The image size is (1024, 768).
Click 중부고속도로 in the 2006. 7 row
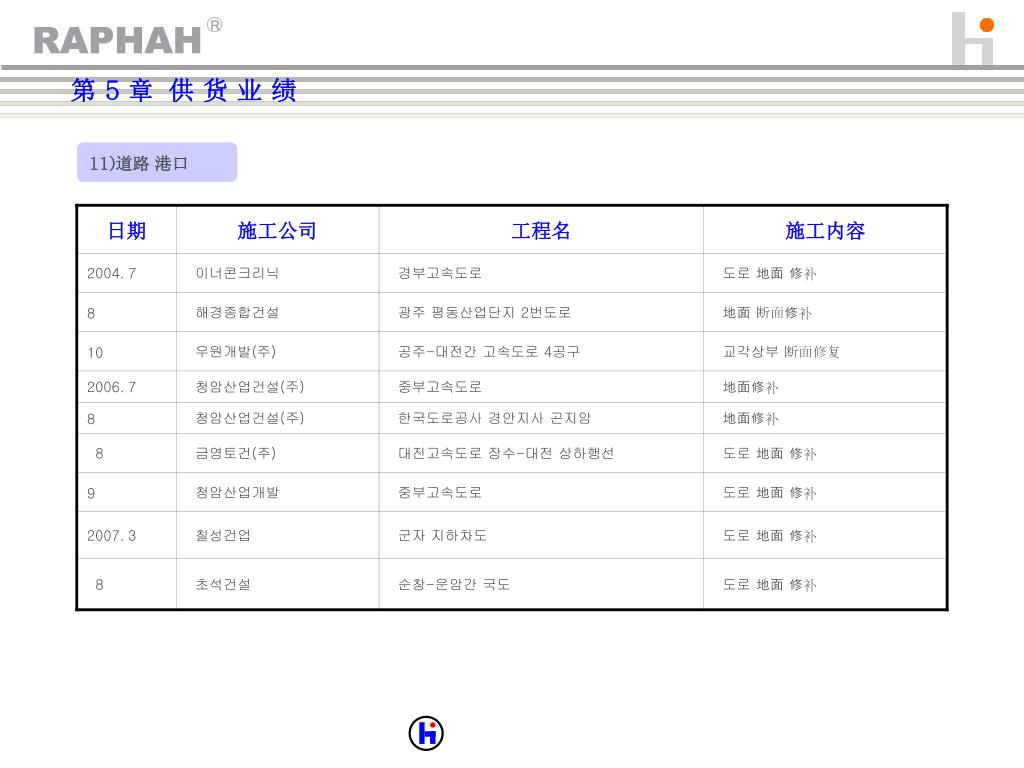click(440, 387)
